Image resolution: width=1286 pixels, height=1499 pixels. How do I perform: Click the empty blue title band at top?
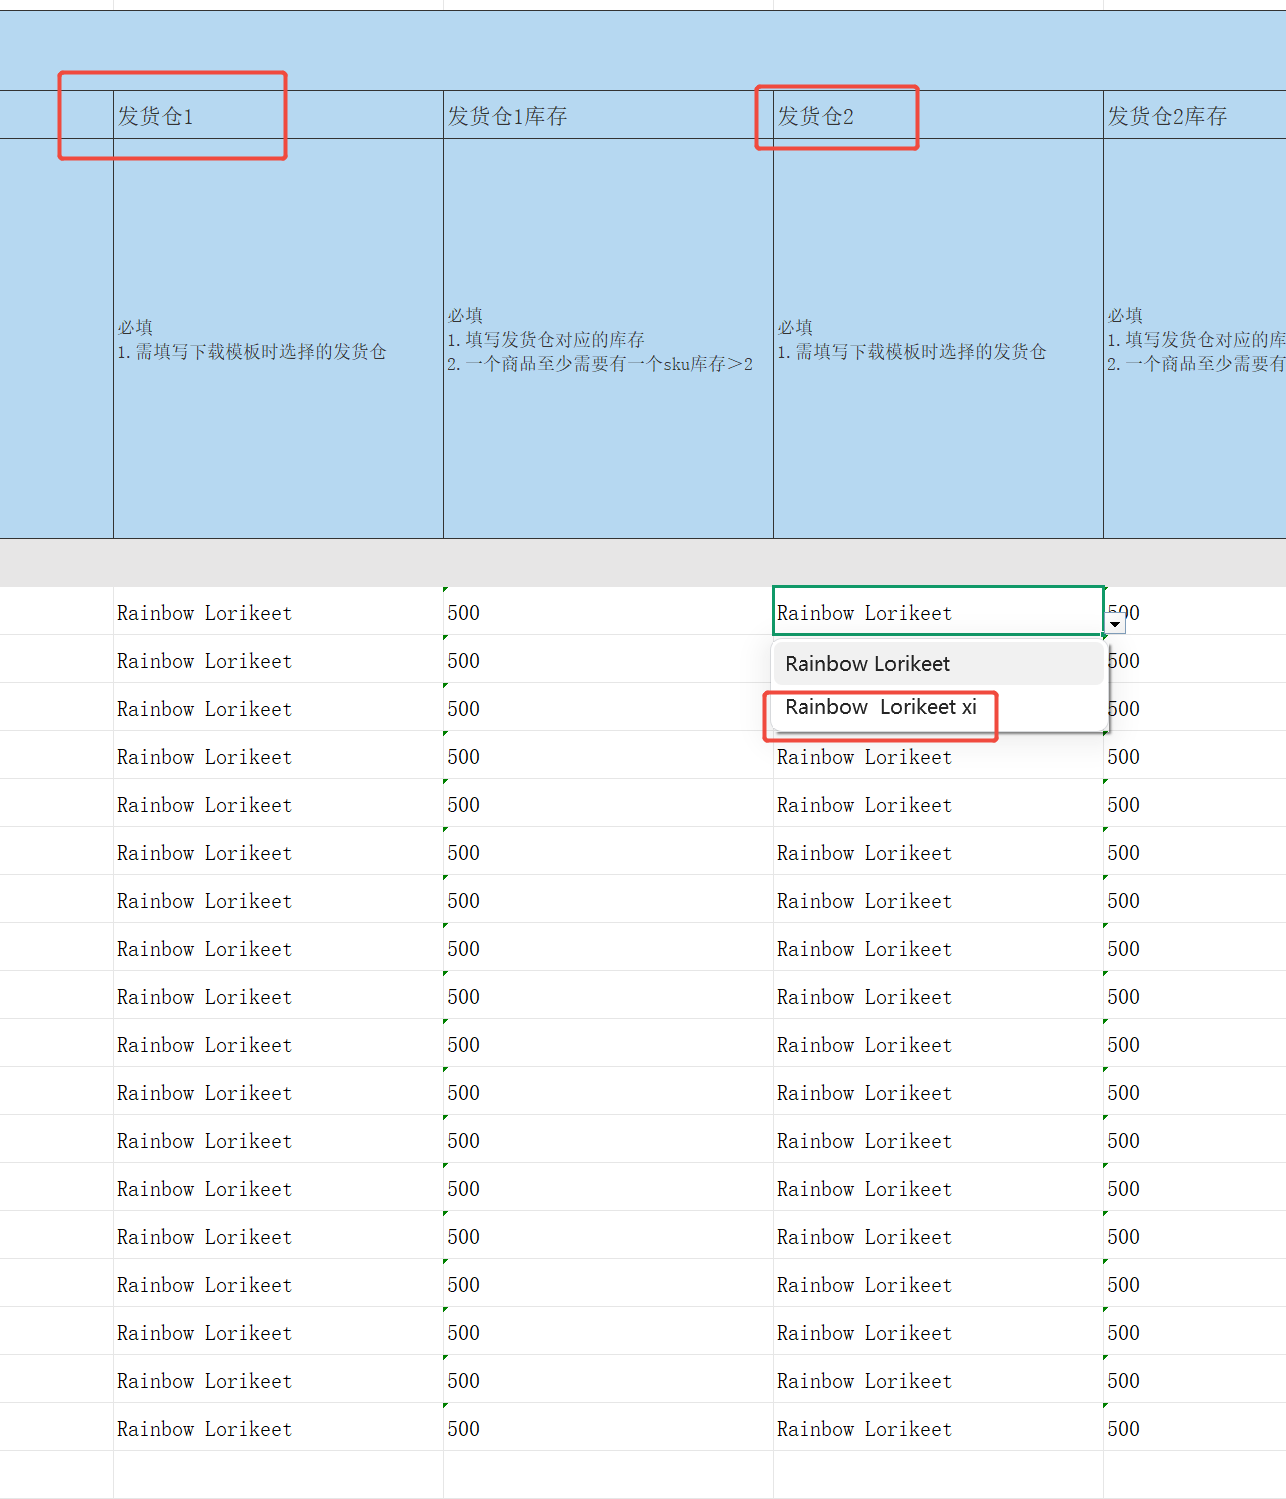pyautogui.click(x=643, y=51)
